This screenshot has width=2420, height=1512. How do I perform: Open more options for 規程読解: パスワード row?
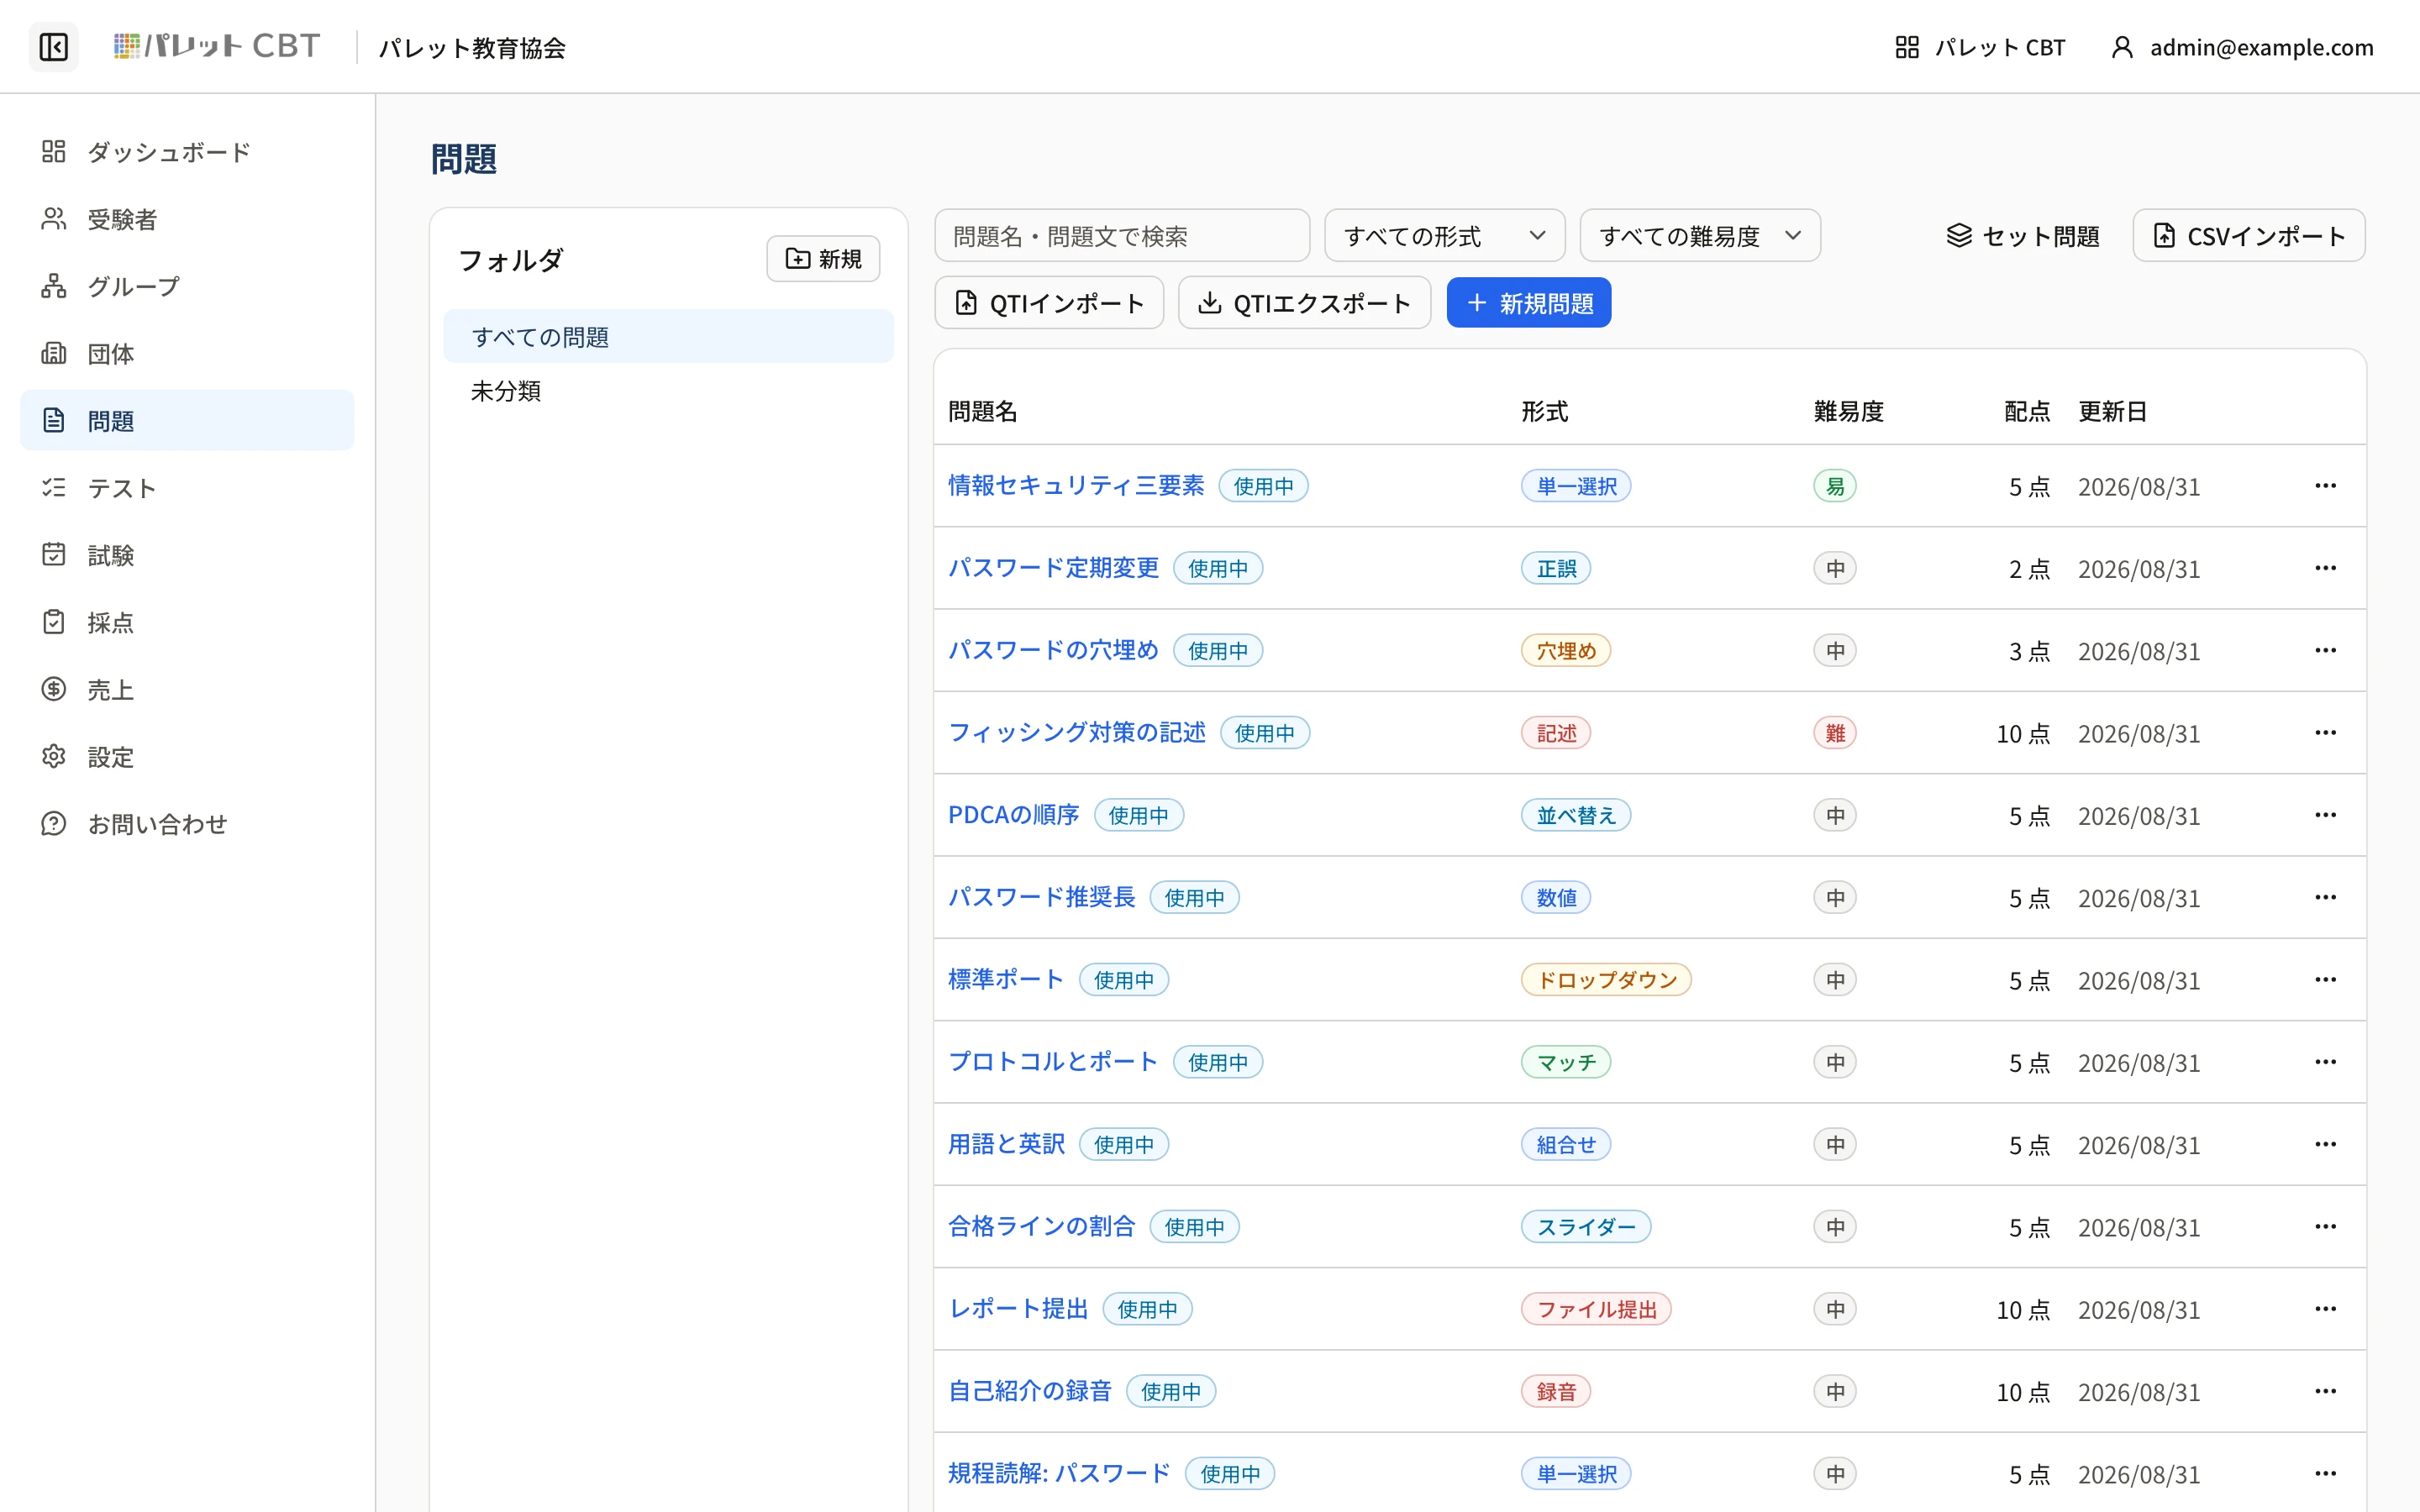pyautogui.click(x=2325, y=1473)
